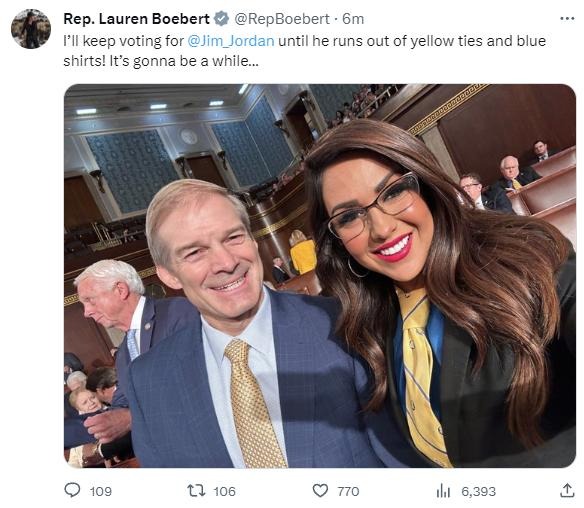Open the tweet's three-dot more options menu
This screenshot has width=584, height=508.
(x=567, y=18)
